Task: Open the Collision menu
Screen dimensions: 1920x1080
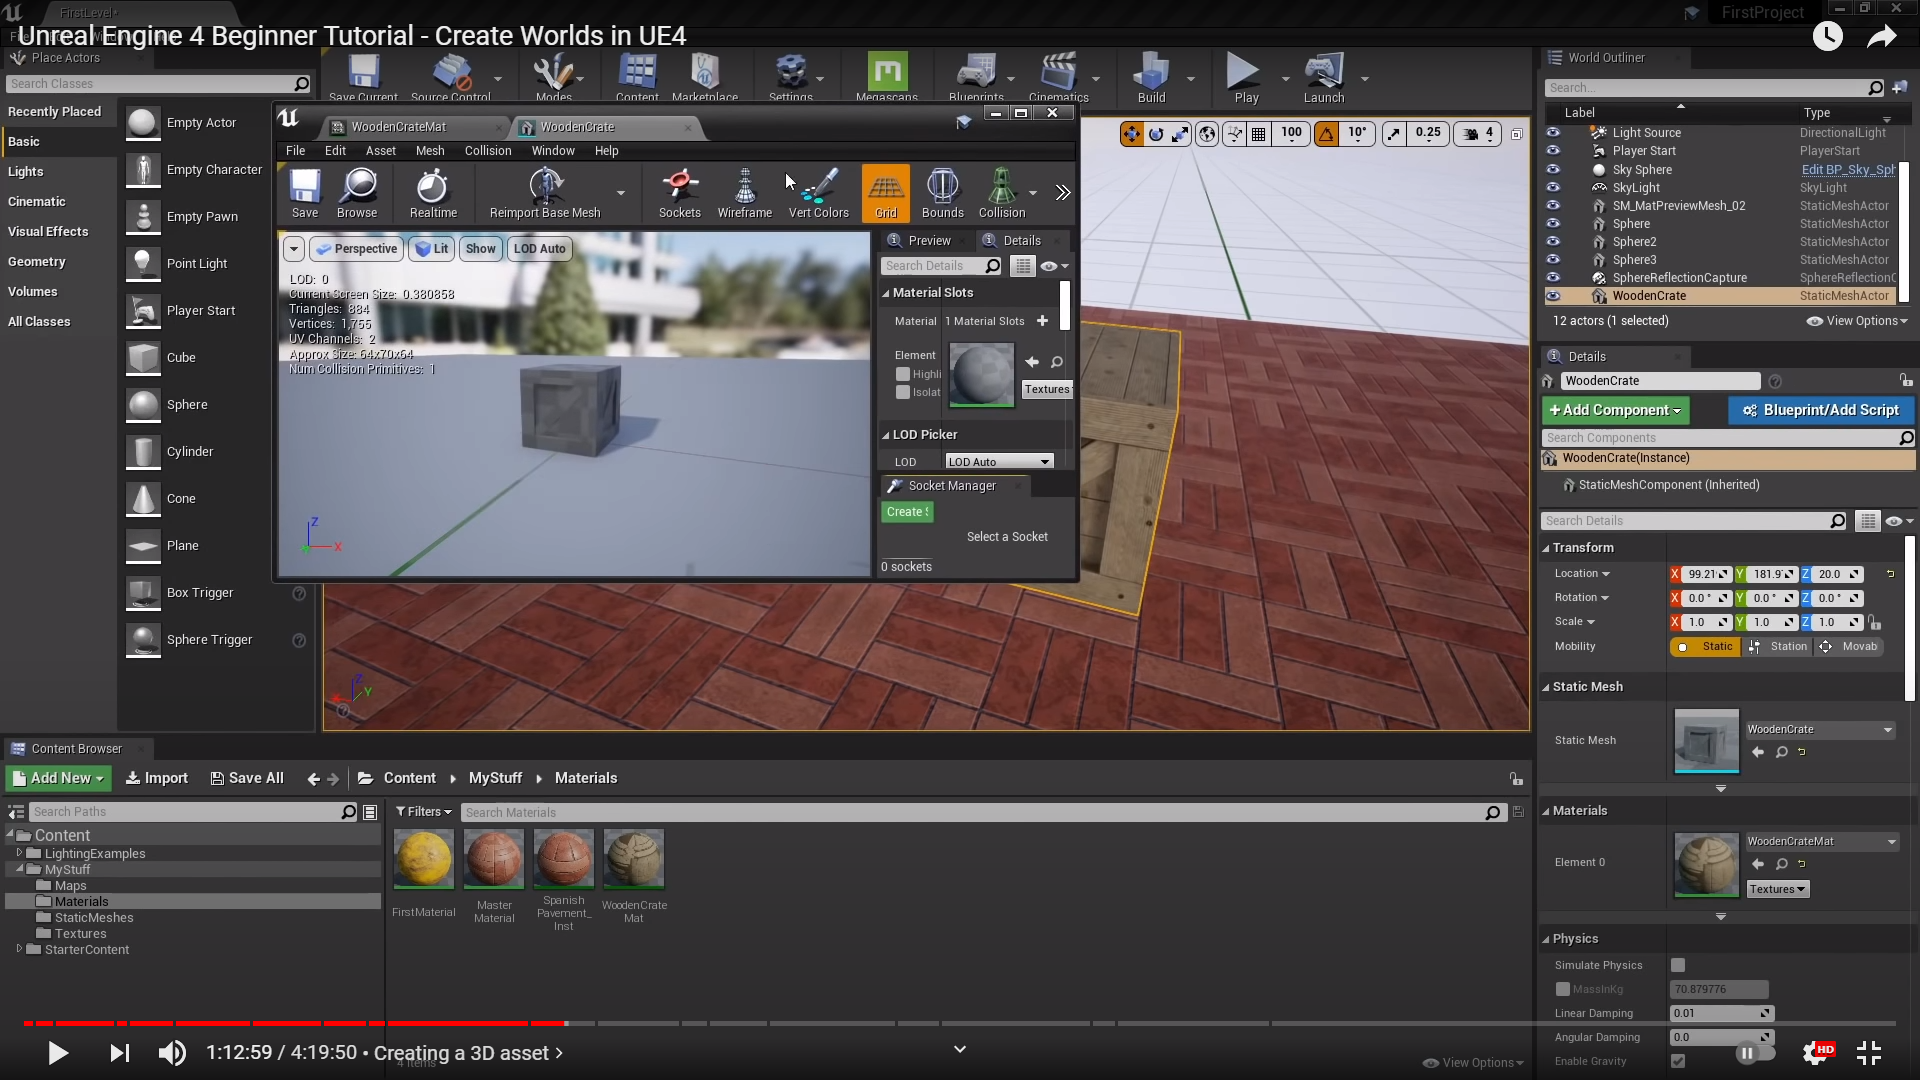Action: tap(487, 151)
